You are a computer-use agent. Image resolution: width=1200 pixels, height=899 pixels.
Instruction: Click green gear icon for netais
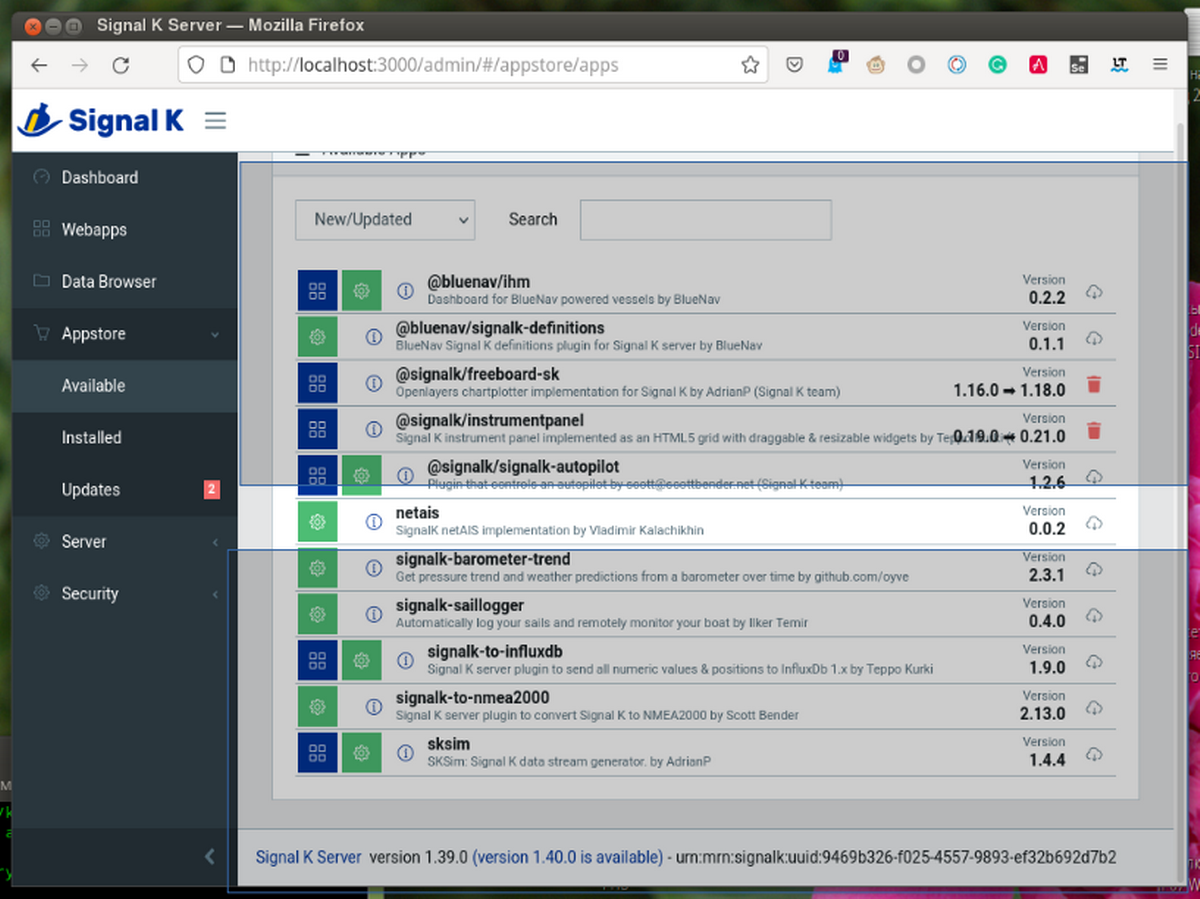click(x=317, y=522)
